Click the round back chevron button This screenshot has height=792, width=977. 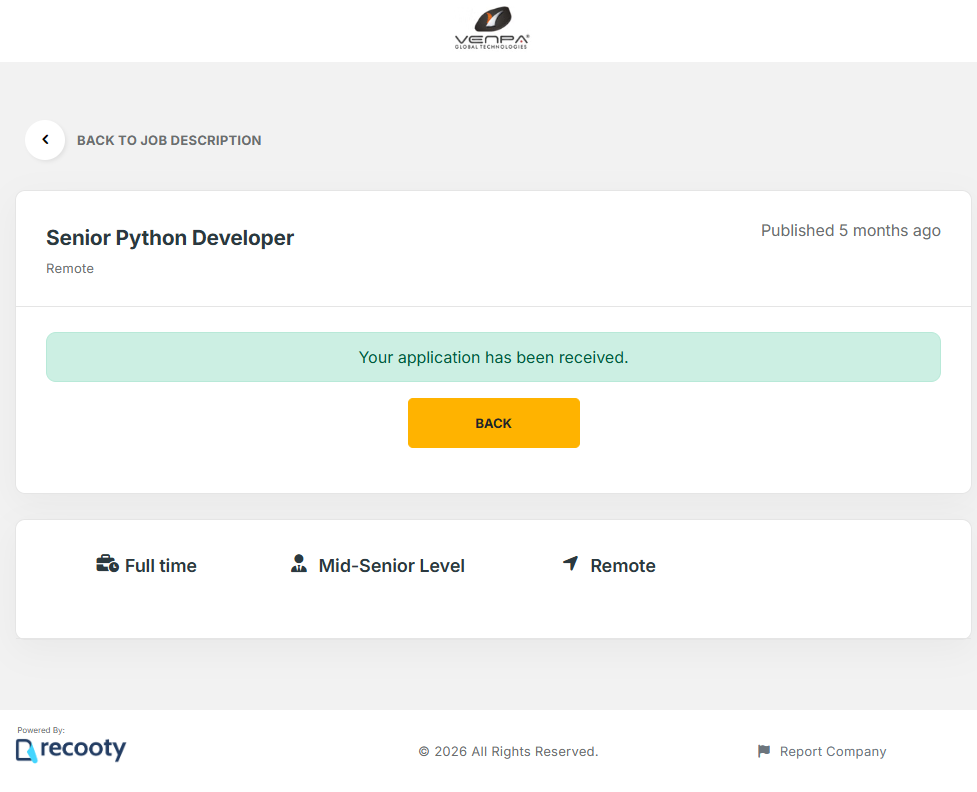pos(45,140)
